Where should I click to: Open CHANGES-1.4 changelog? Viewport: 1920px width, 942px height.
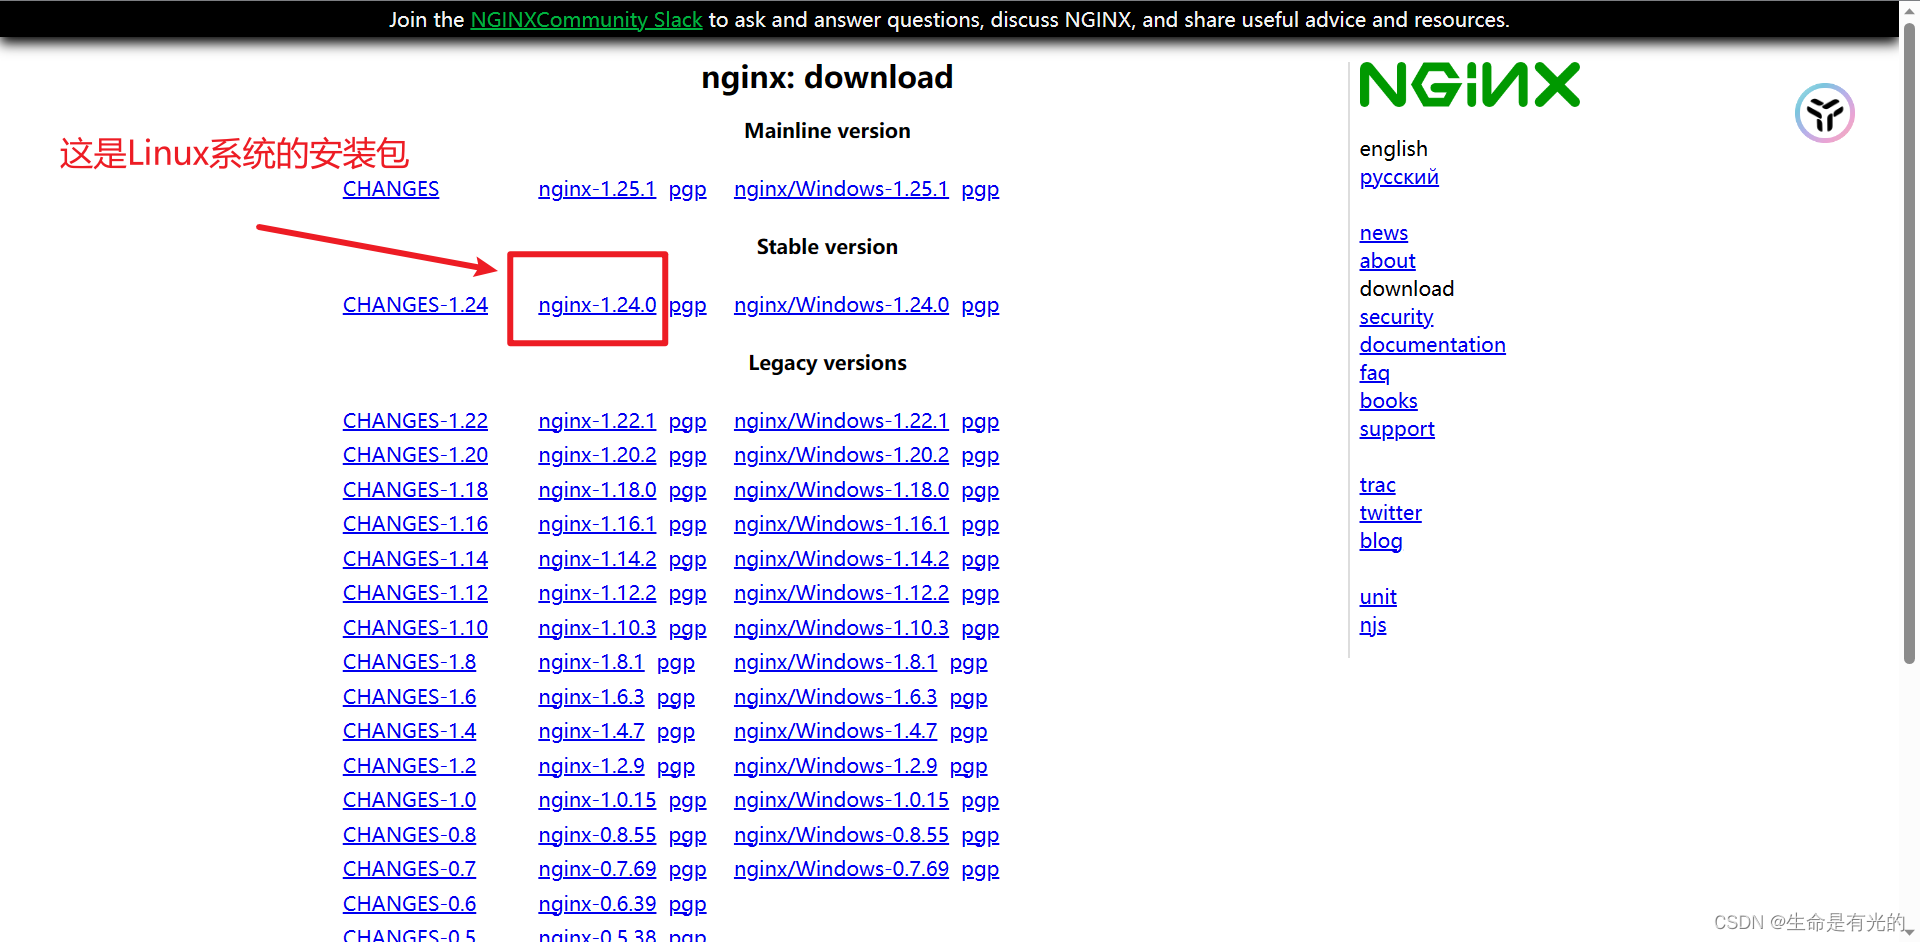(409, 731)
